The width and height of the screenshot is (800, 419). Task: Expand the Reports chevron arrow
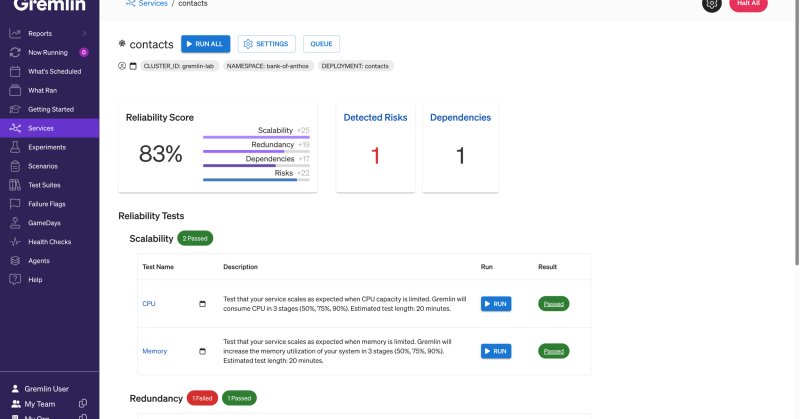pos(84,34)
